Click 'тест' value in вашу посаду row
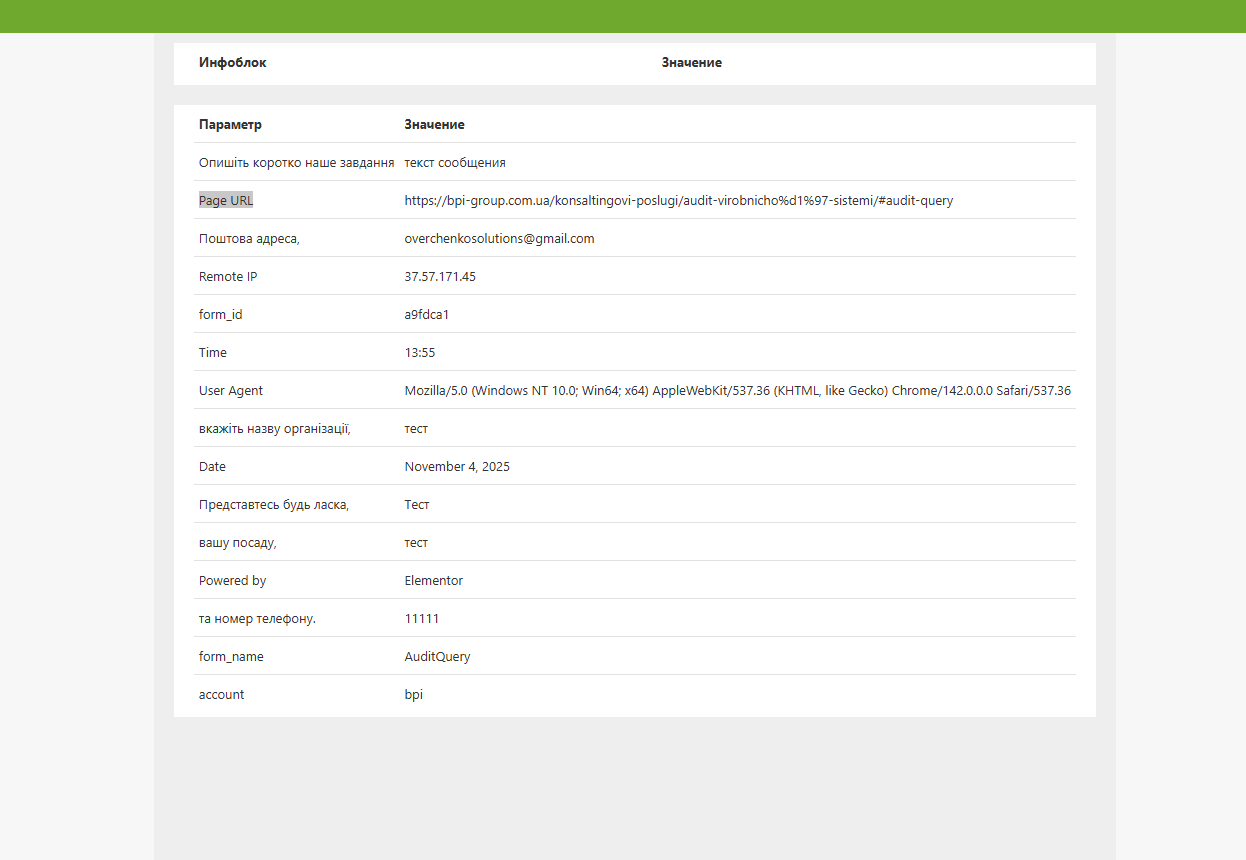1246x860 pixels. point(416,543)
